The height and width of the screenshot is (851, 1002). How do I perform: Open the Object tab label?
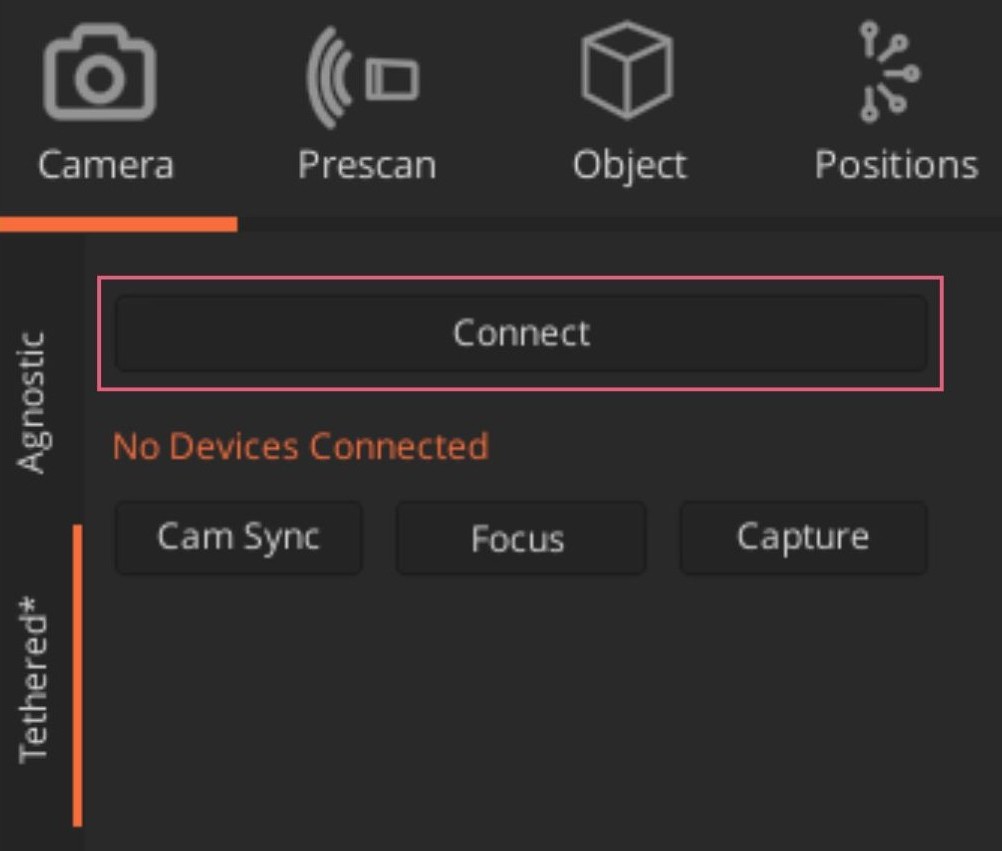[630, 164]
